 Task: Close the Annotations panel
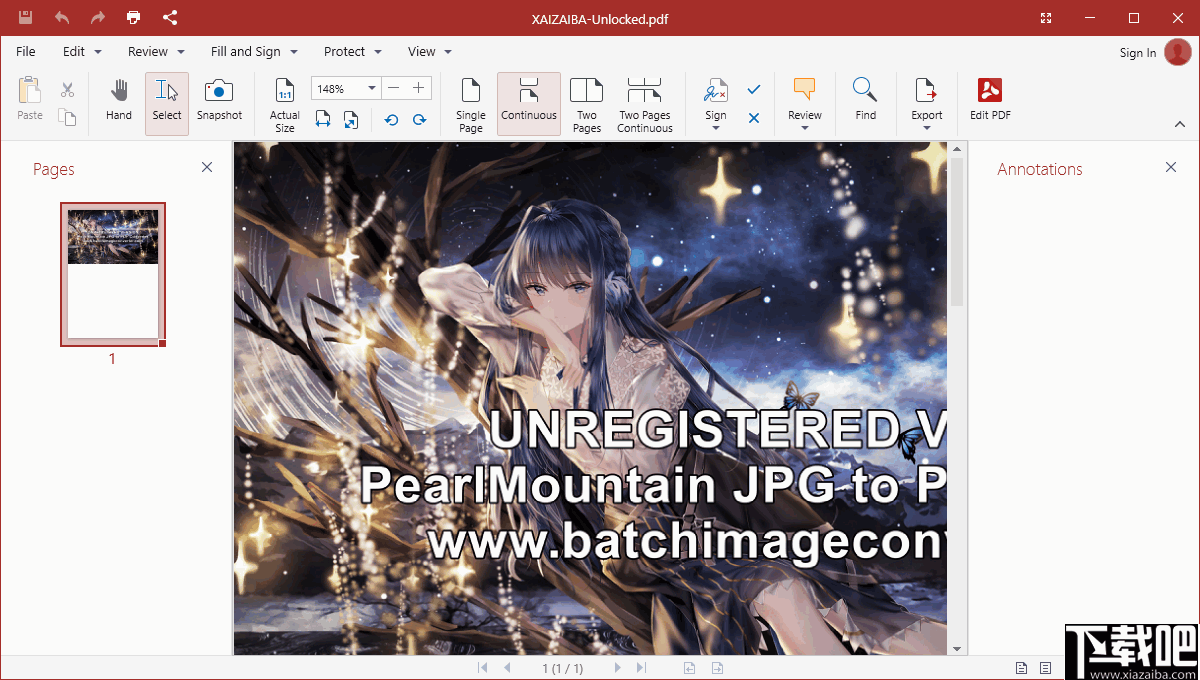point(1170,167)
